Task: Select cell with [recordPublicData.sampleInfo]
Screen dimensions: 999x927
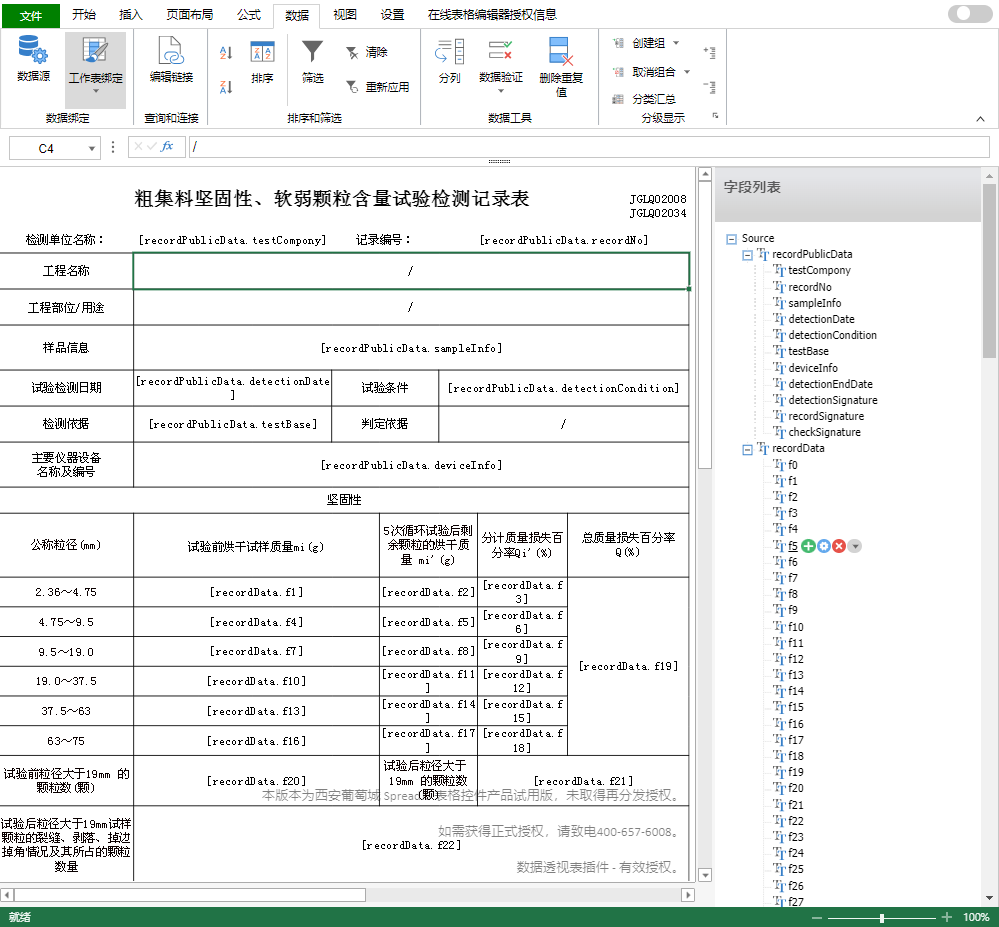Action: tap(411, 348)
